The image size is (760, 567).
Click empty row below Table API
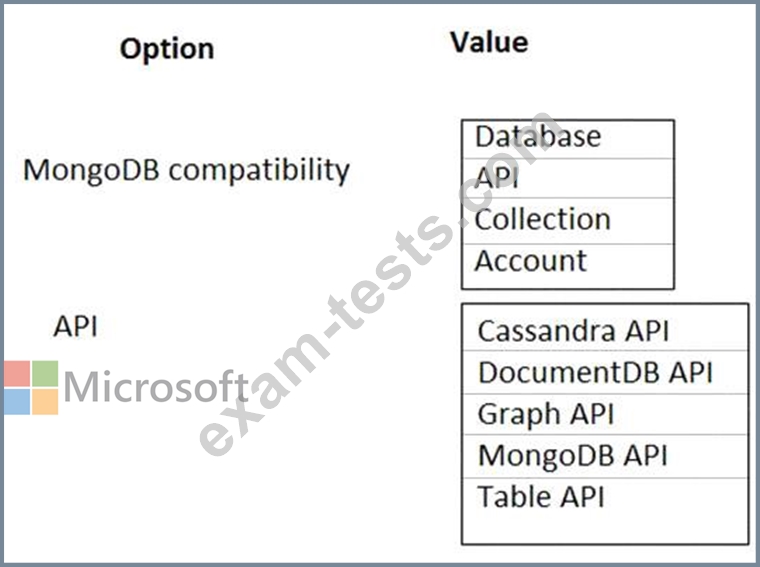[605, 529]
